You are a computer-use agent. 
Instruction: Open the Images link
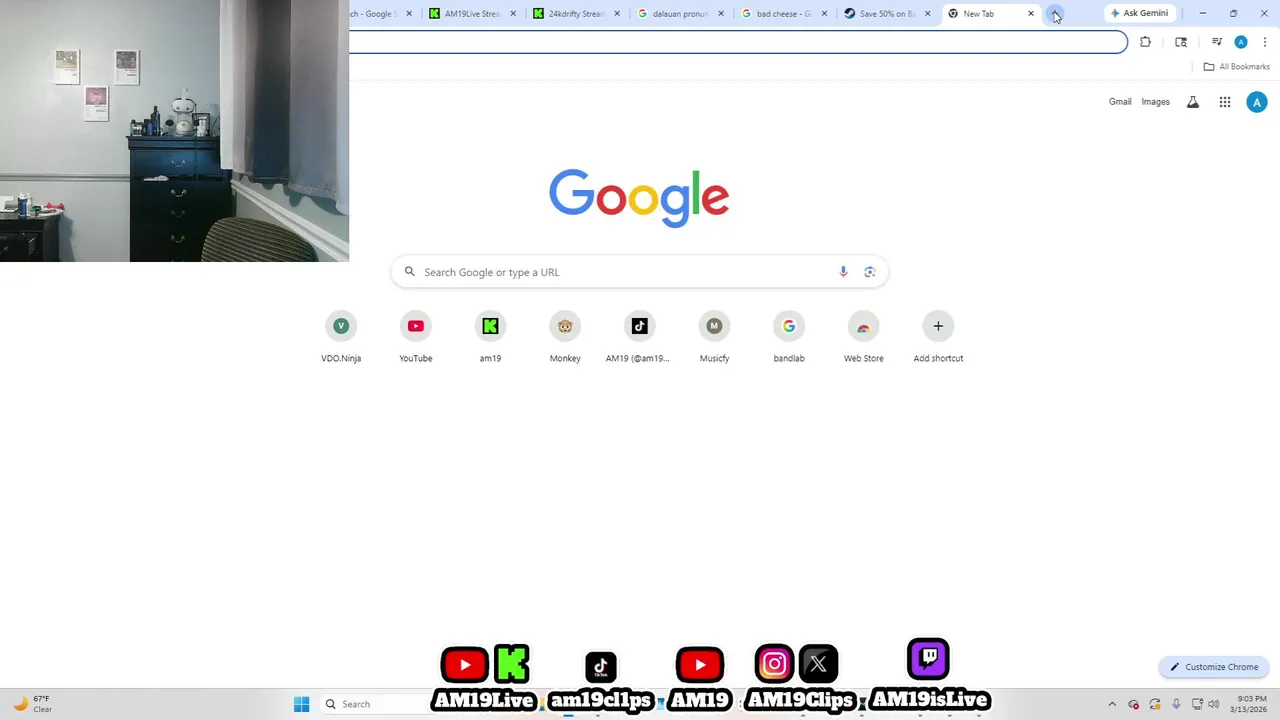pyautogui.click(x=1155, y=102)
